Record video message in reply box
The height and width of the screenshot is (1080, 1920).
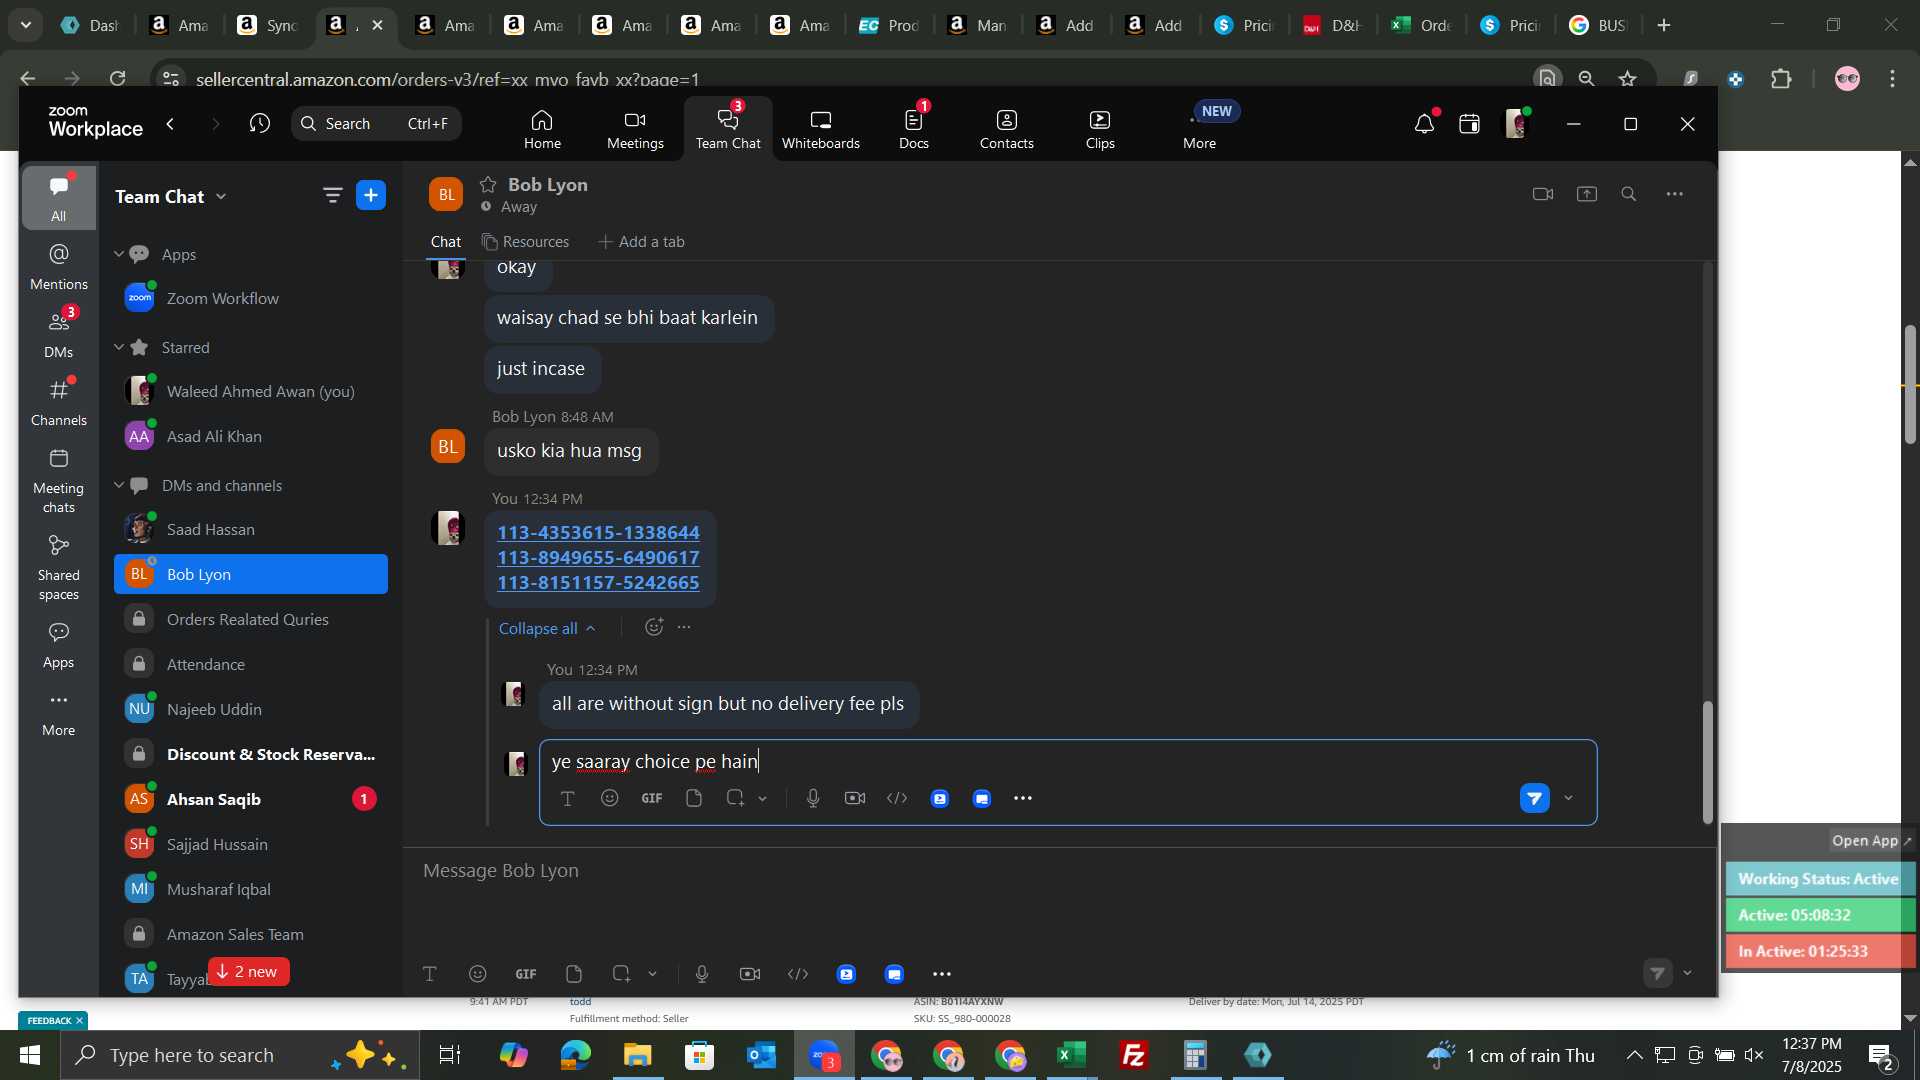[855, 798]
